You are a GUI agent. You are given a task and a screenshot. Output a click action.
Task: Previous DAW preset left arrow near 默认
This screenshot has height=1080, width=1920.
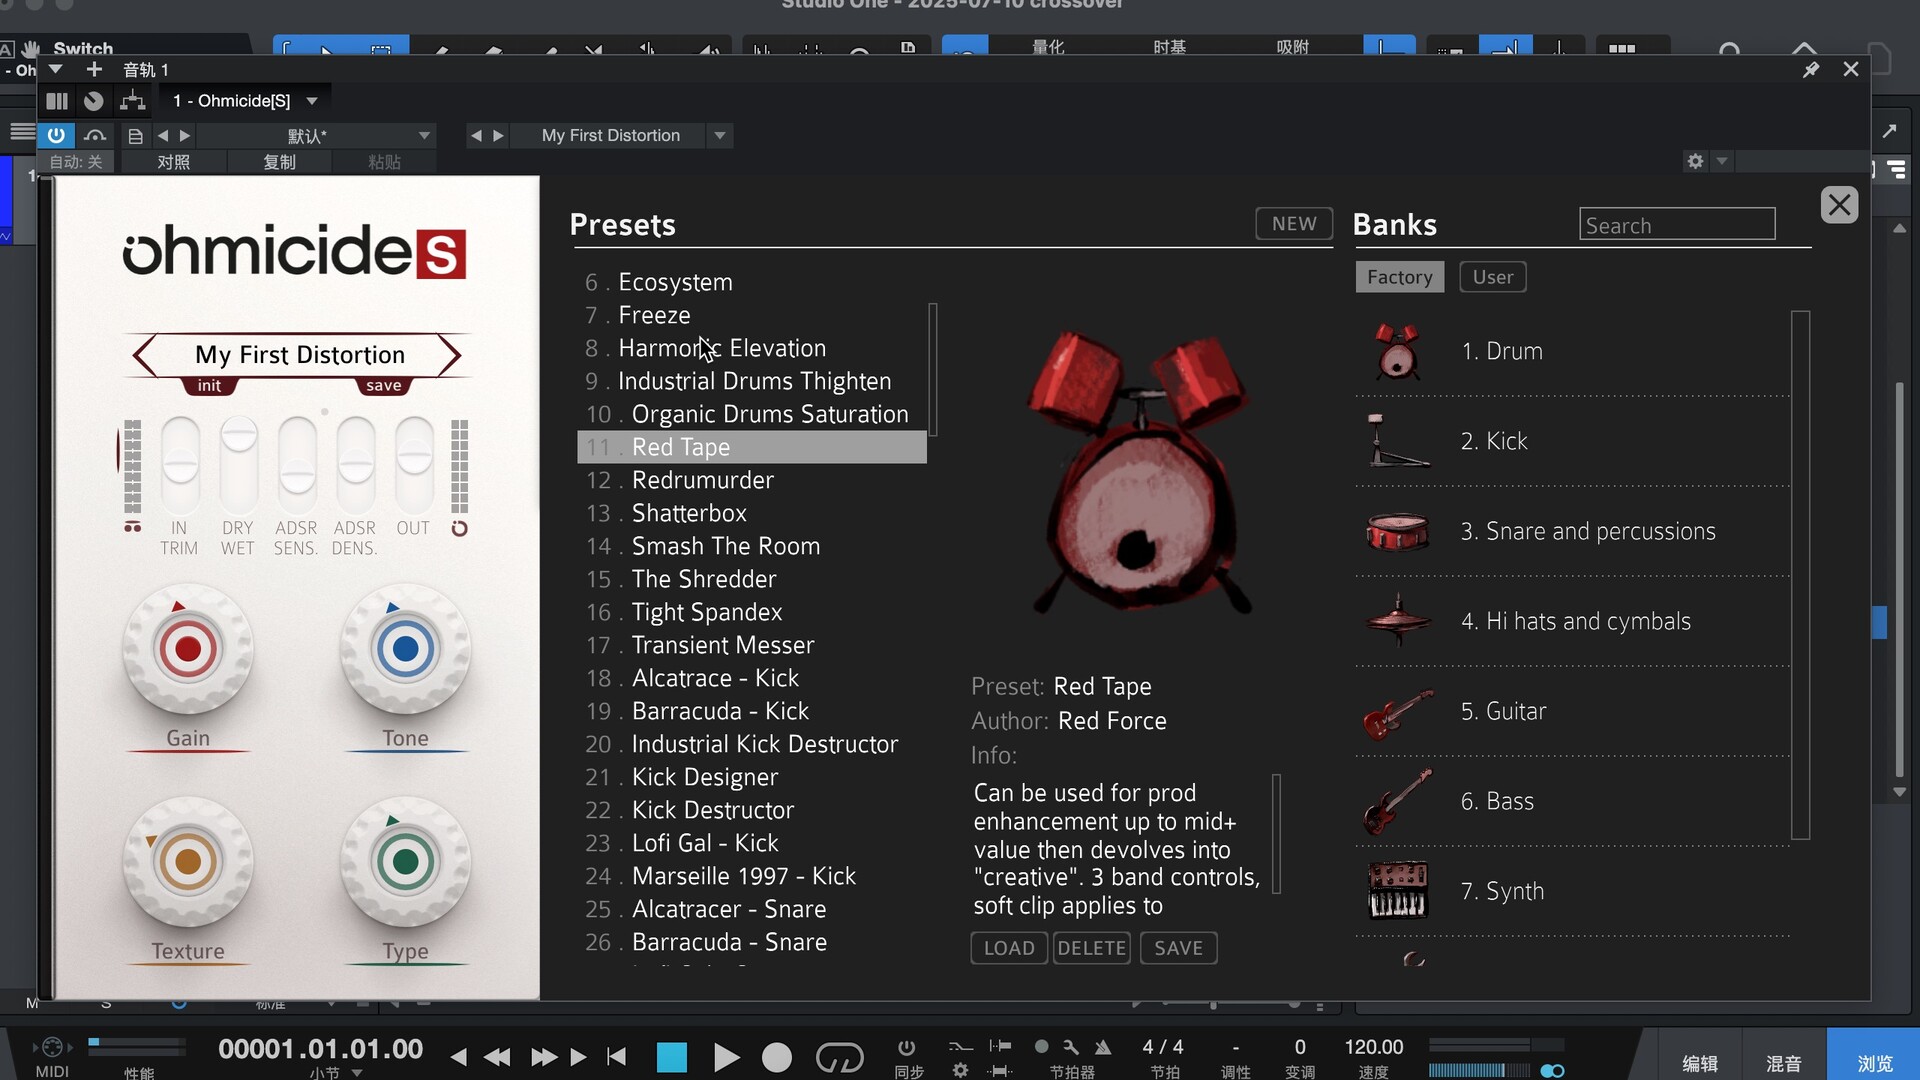(163, 136)
